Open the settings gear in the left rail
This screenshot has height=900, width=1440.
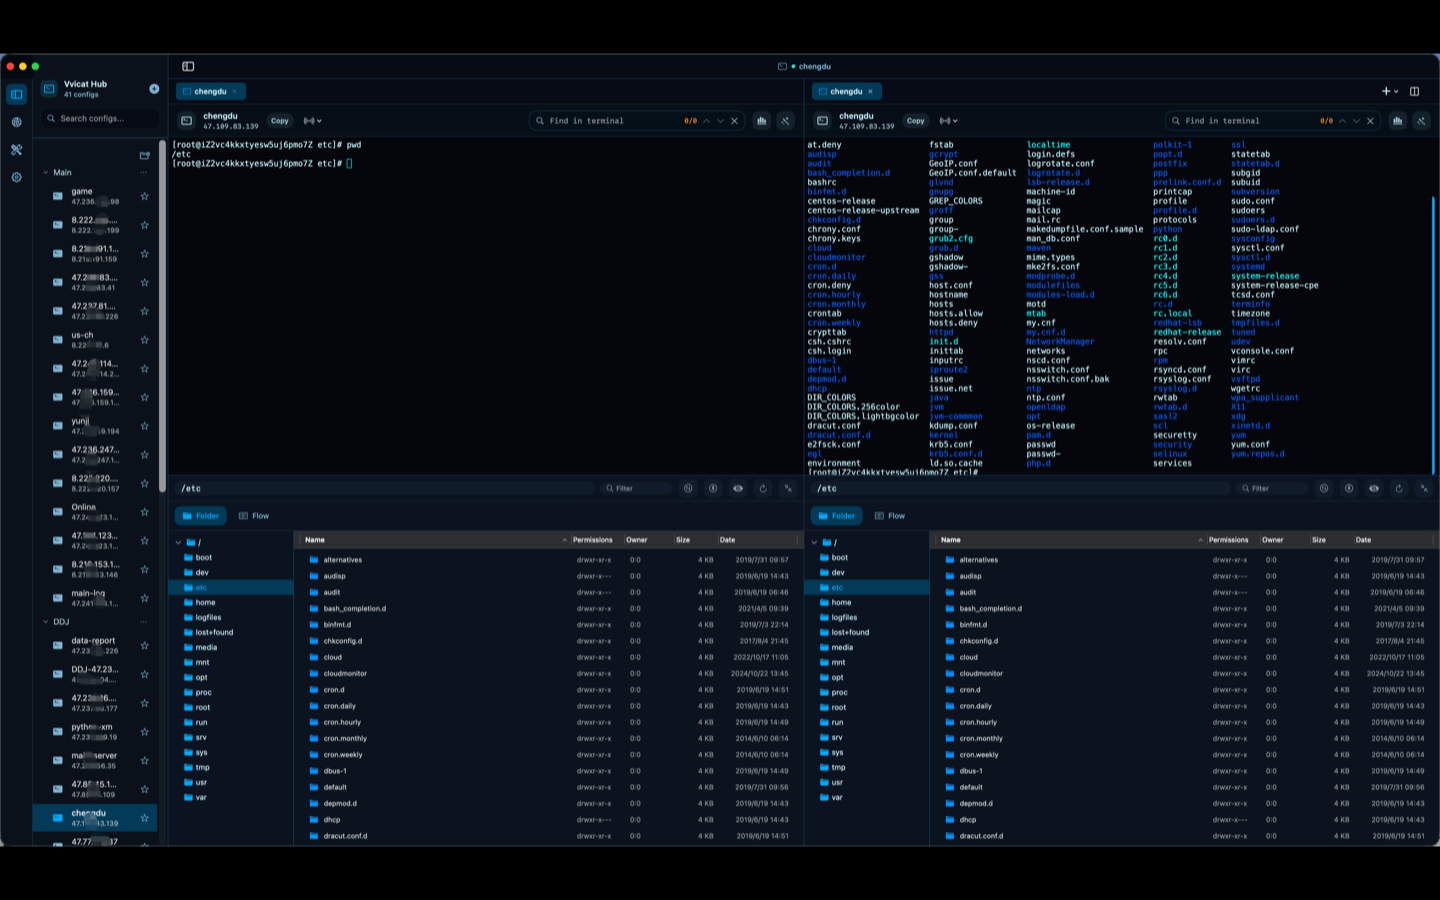(x=16, y=177)
